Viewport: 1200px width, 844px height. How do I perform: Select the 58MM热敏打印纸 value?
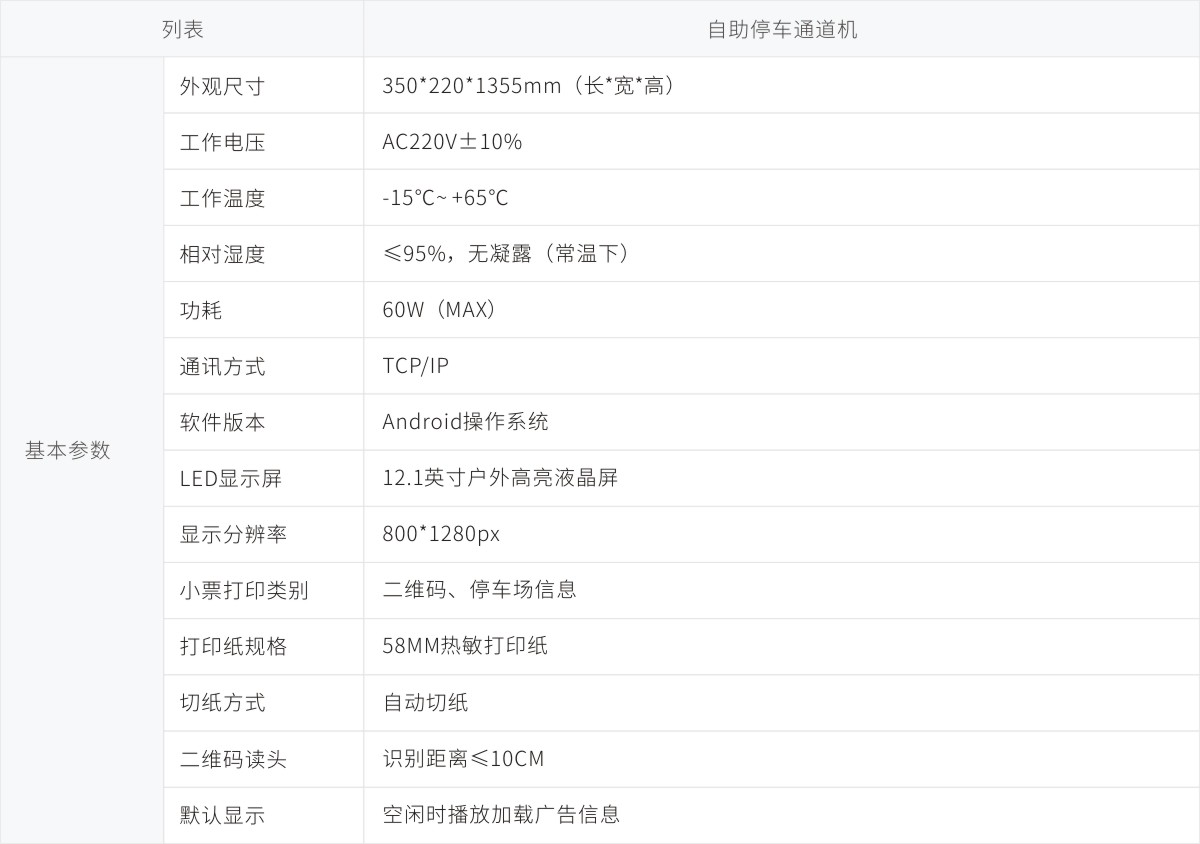coord(465,646)
